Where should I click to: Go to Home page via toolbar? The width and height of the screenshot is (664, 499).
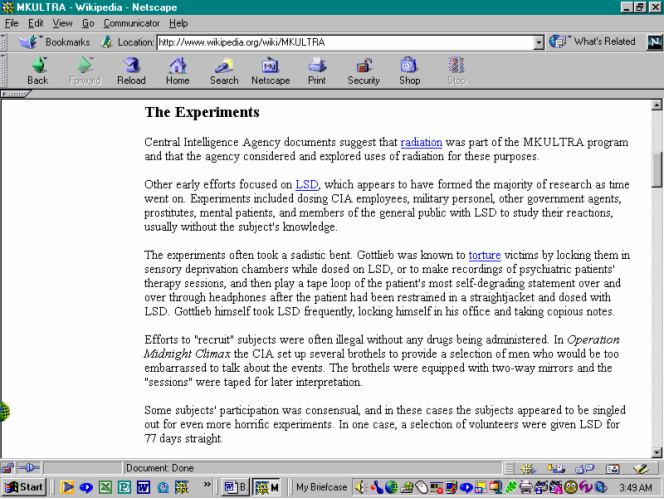tap(177, 70)
